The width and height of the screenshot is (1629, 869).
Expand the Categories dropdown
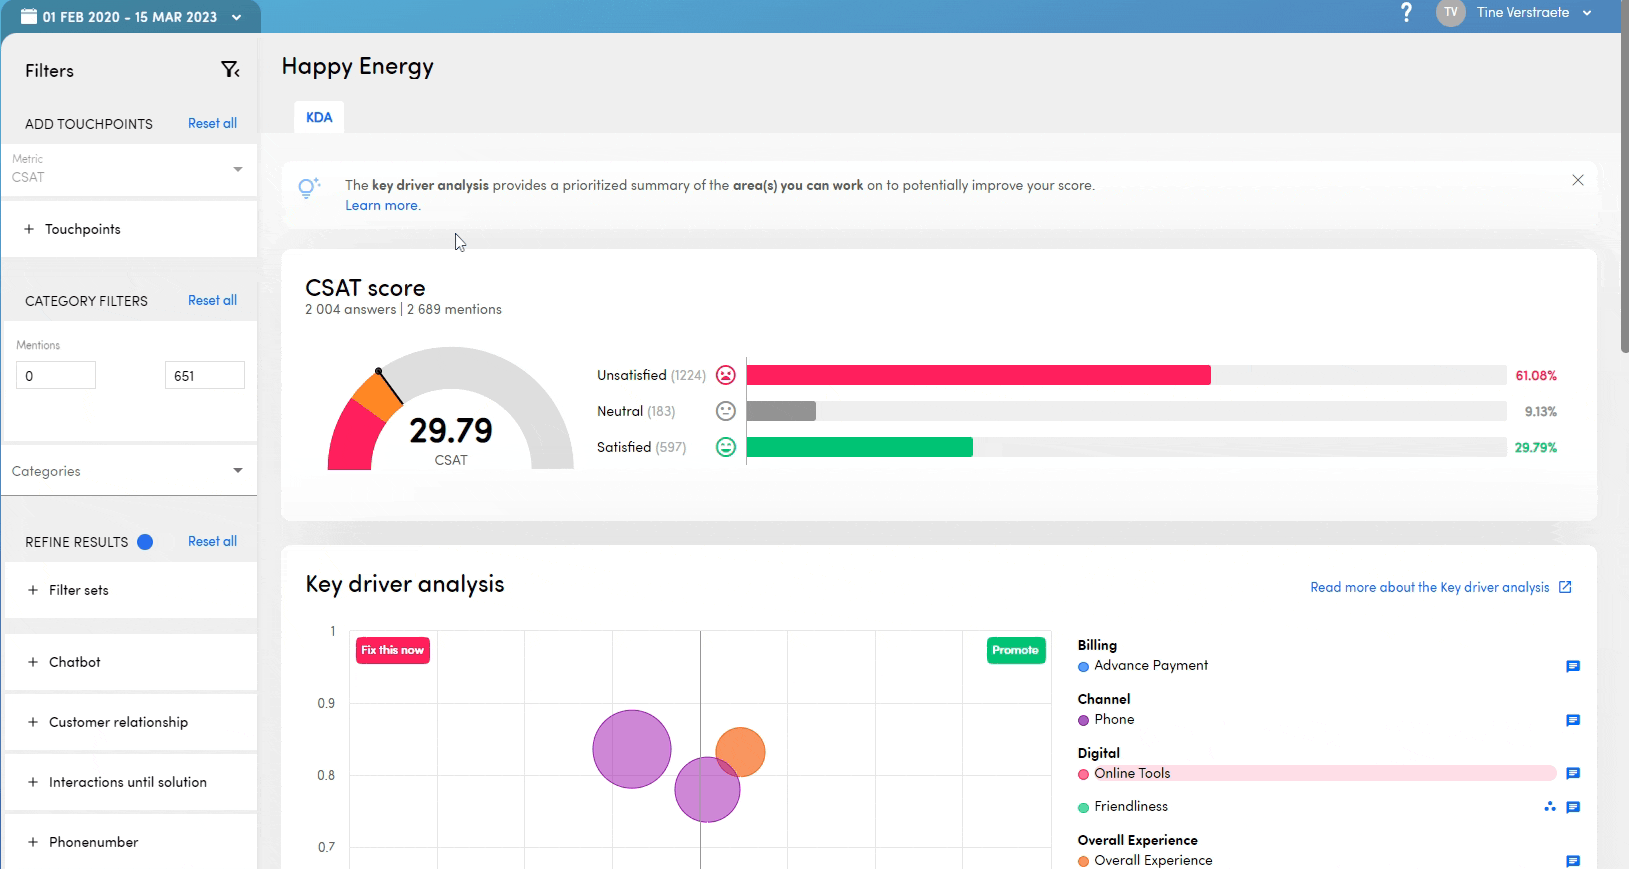129,471
